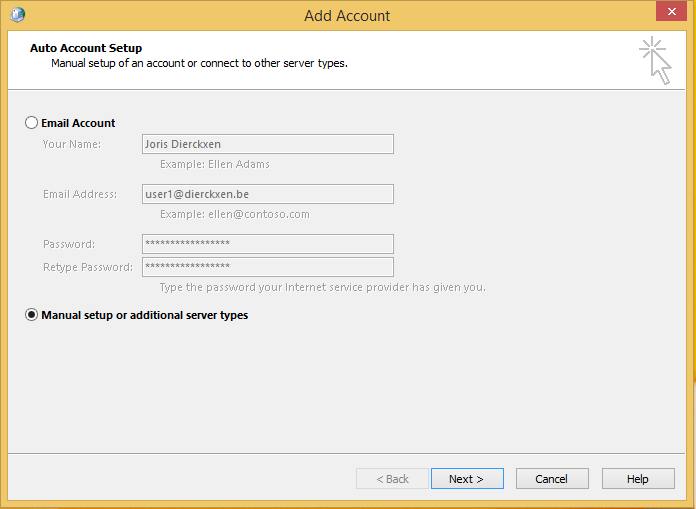Click the greyed-out Back button

[392, 479]
